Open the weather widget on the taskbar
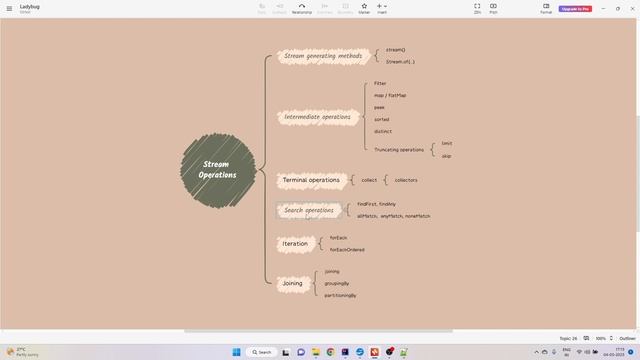The height and width of the screenshot is (360, 640). (x=22, y=352)
